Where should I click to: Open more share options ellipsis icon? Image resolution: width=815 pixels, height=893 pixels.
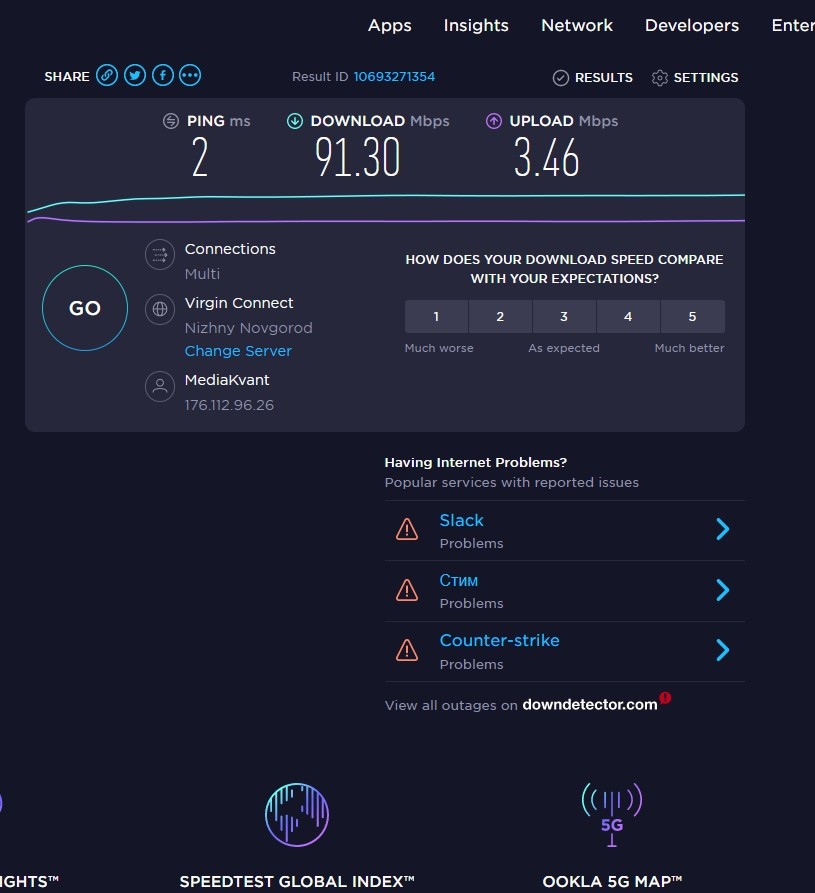click(190, 76)
